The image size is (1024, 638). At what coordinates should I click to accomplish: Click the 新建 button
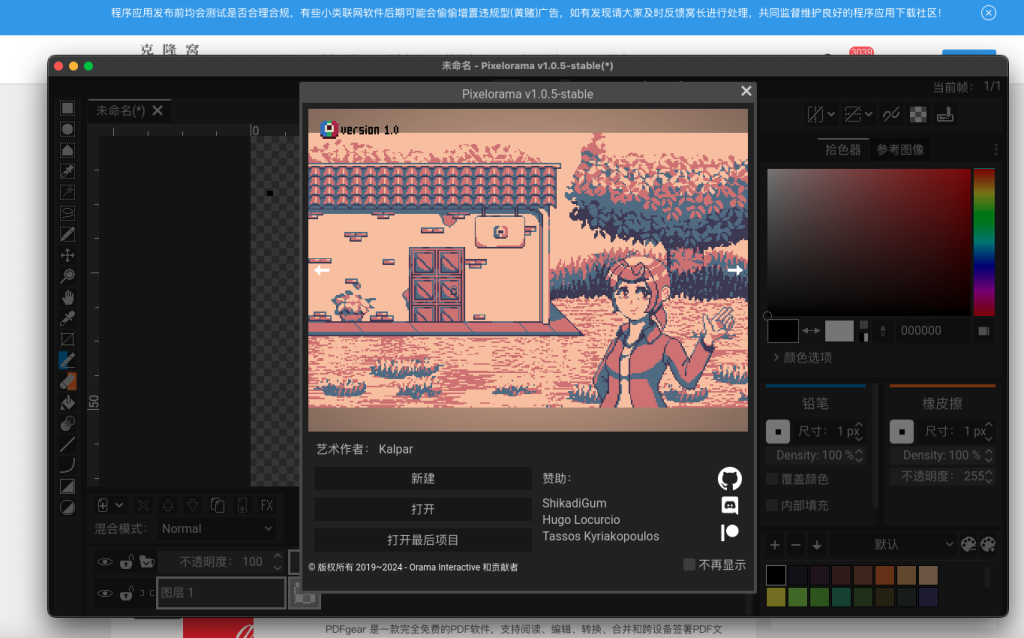(423, 479)
